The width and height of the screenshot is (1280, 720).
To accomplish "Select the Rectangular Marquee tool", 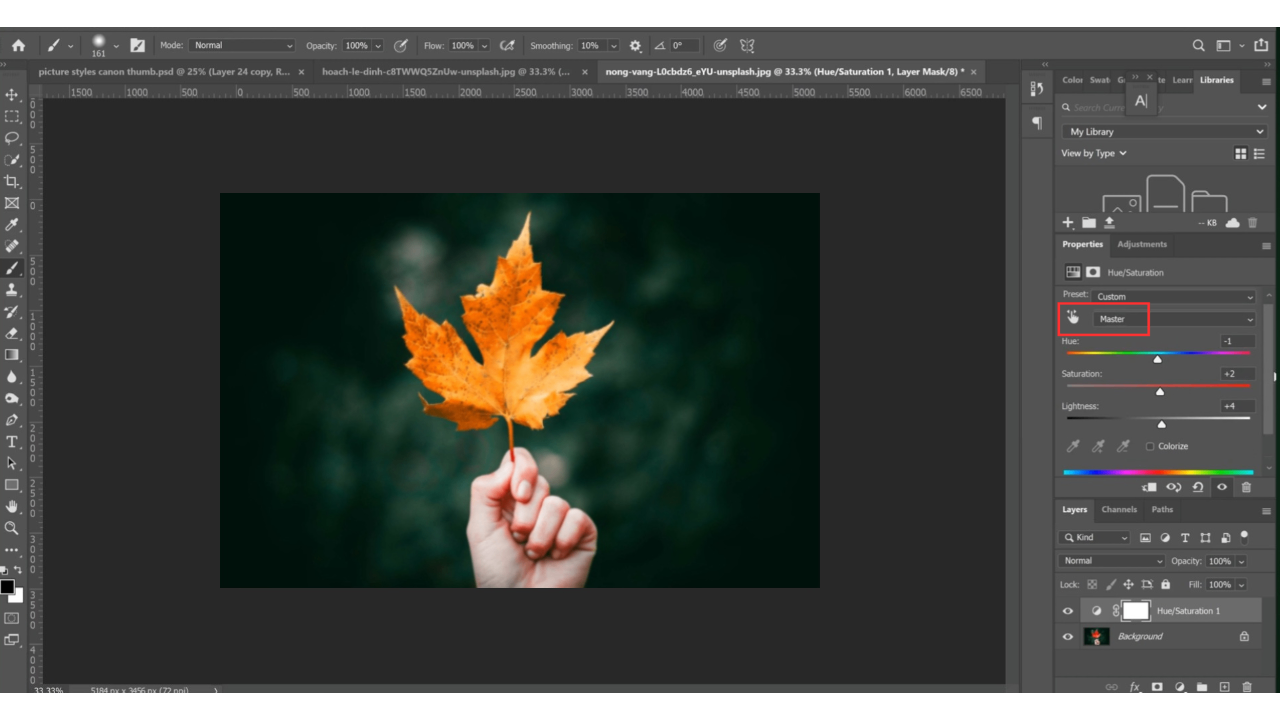I will click(x=12, y=116).
